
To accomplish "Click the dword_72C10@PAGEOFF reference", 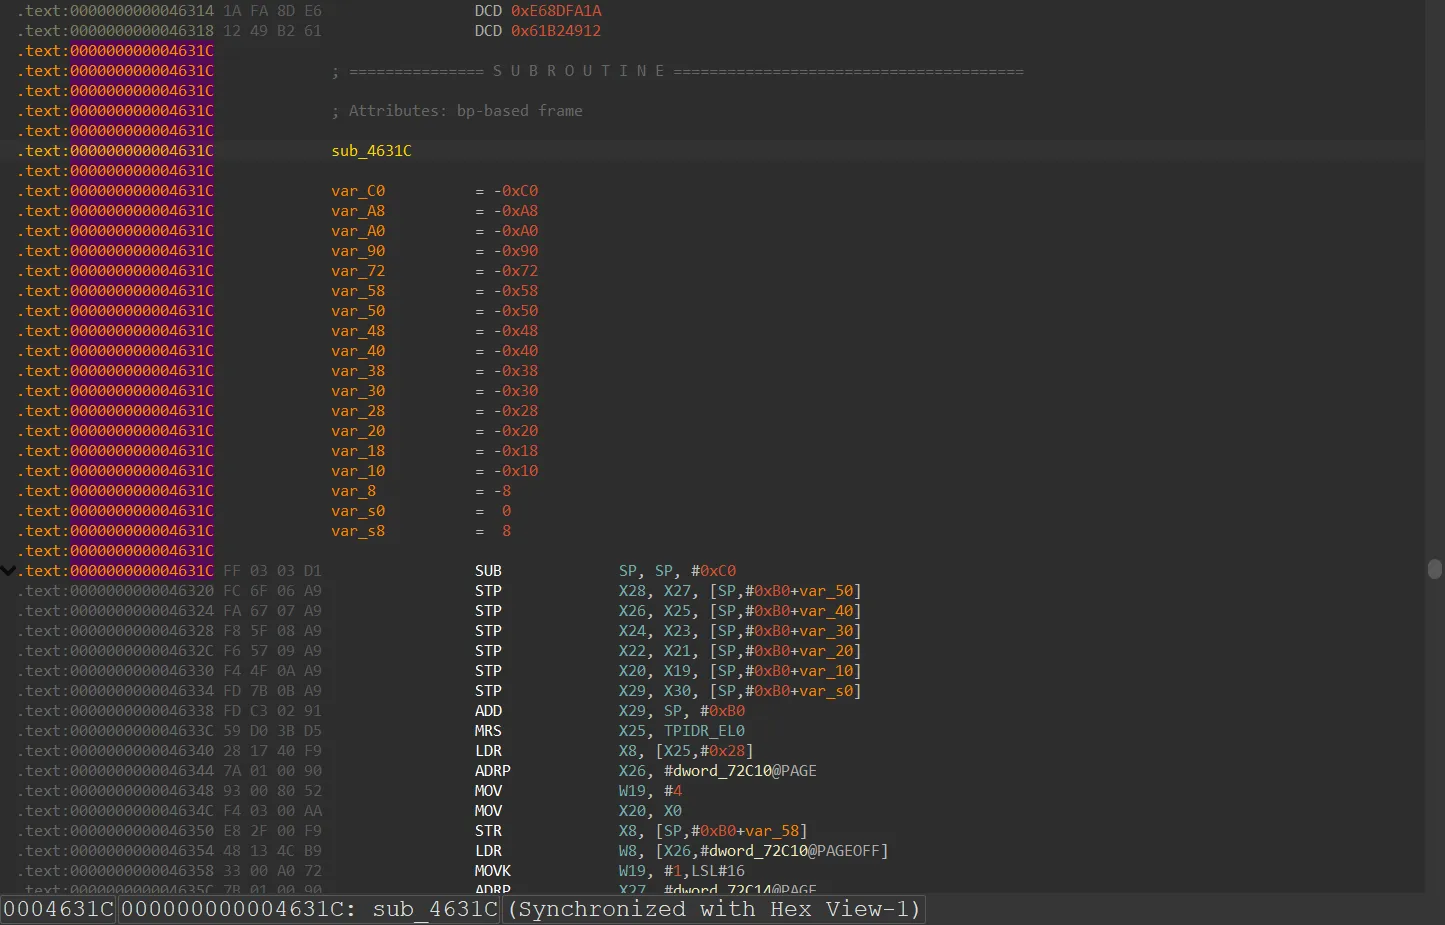I will [x=794, y=851].
